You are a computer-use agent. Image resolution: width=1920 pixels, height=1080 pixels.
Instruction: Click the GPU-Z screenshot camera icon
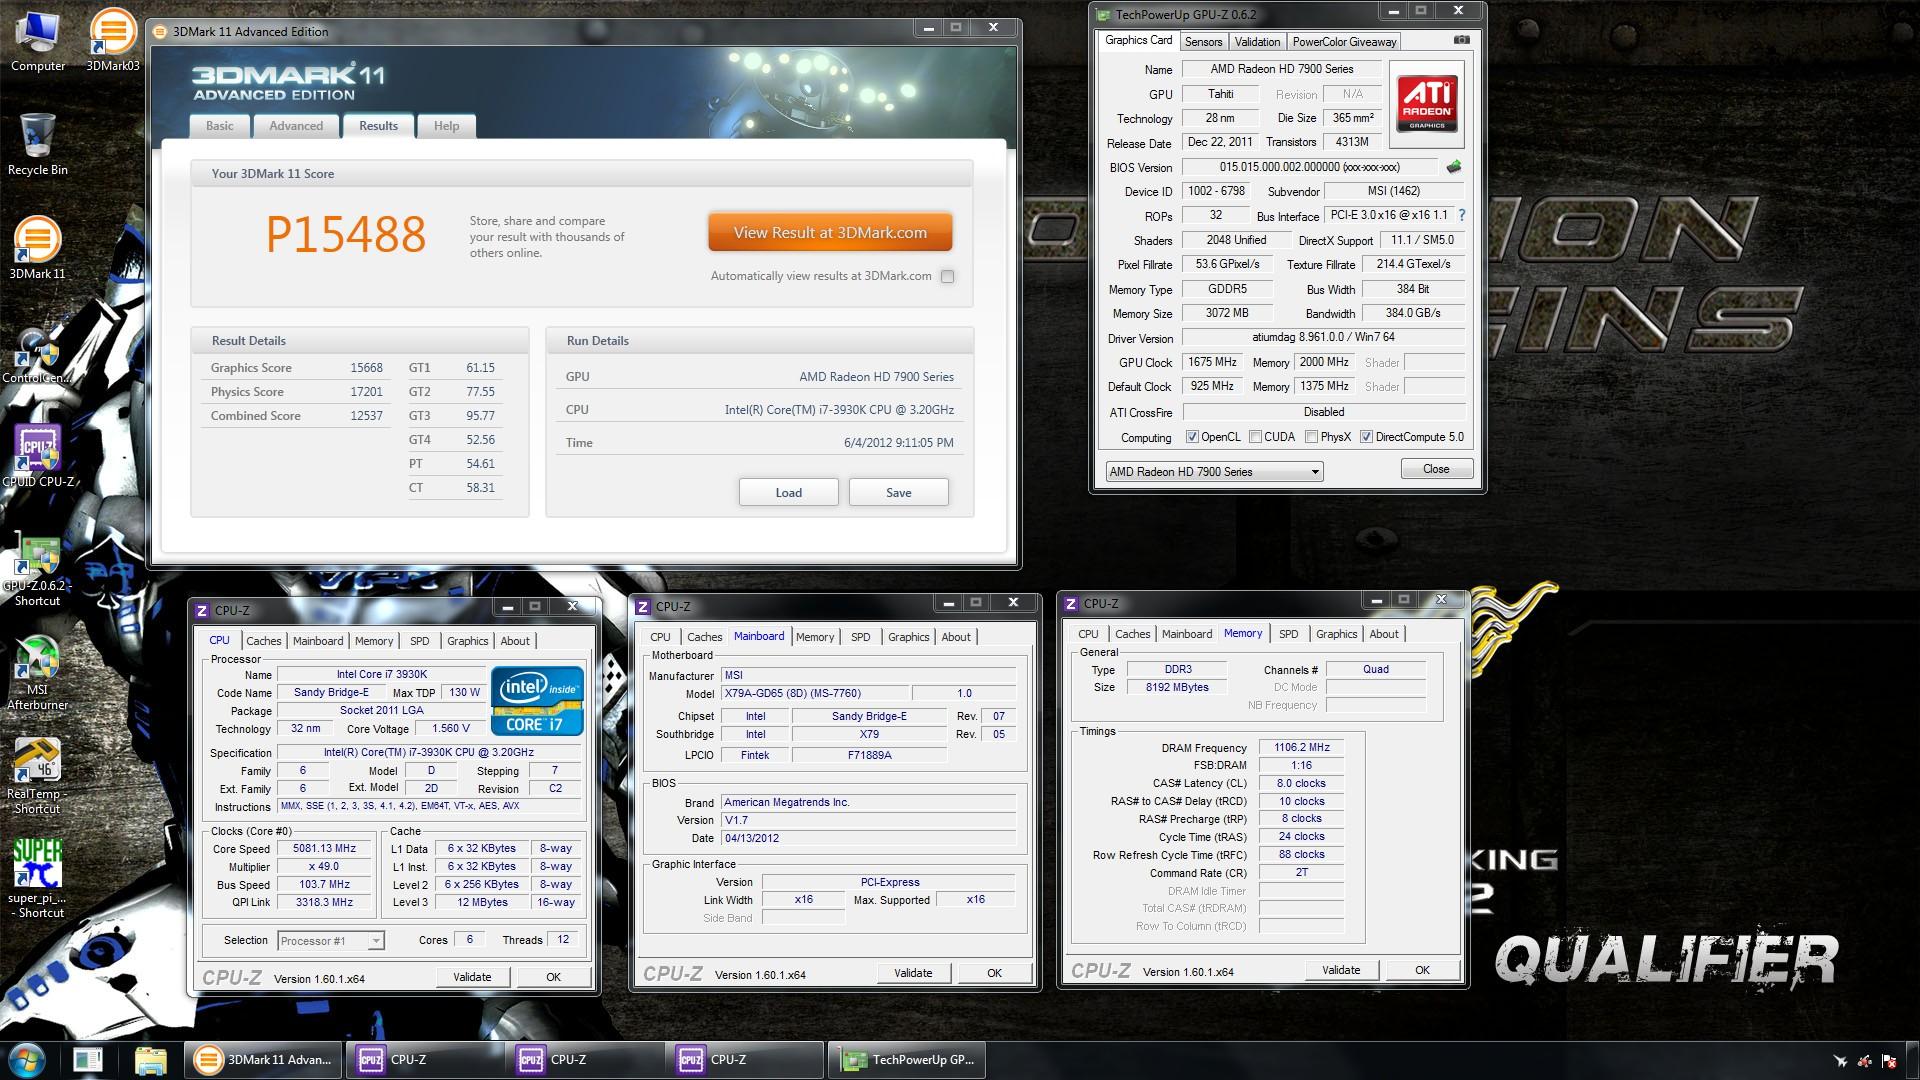point(1461,41)
